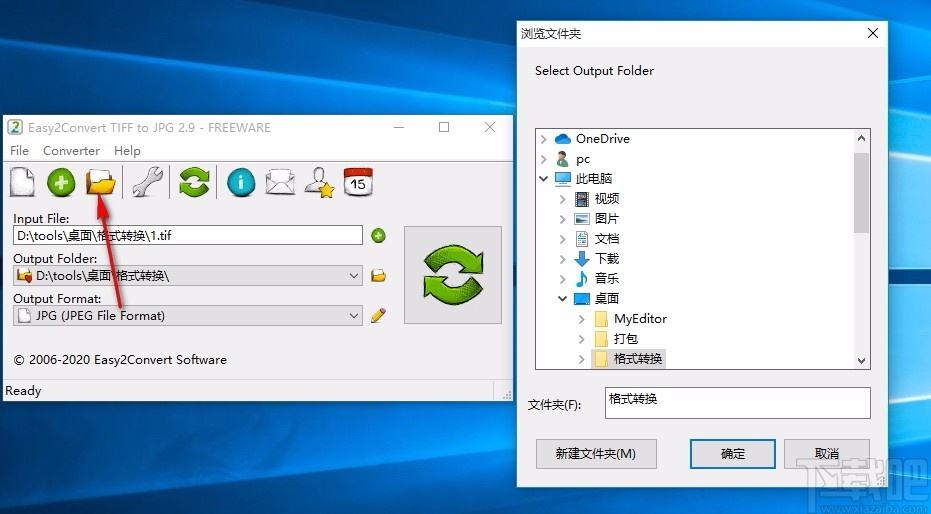Collapse the 此电脑 tree node
The width and height of the screenshot is (931, 514).
coord(544,178)
